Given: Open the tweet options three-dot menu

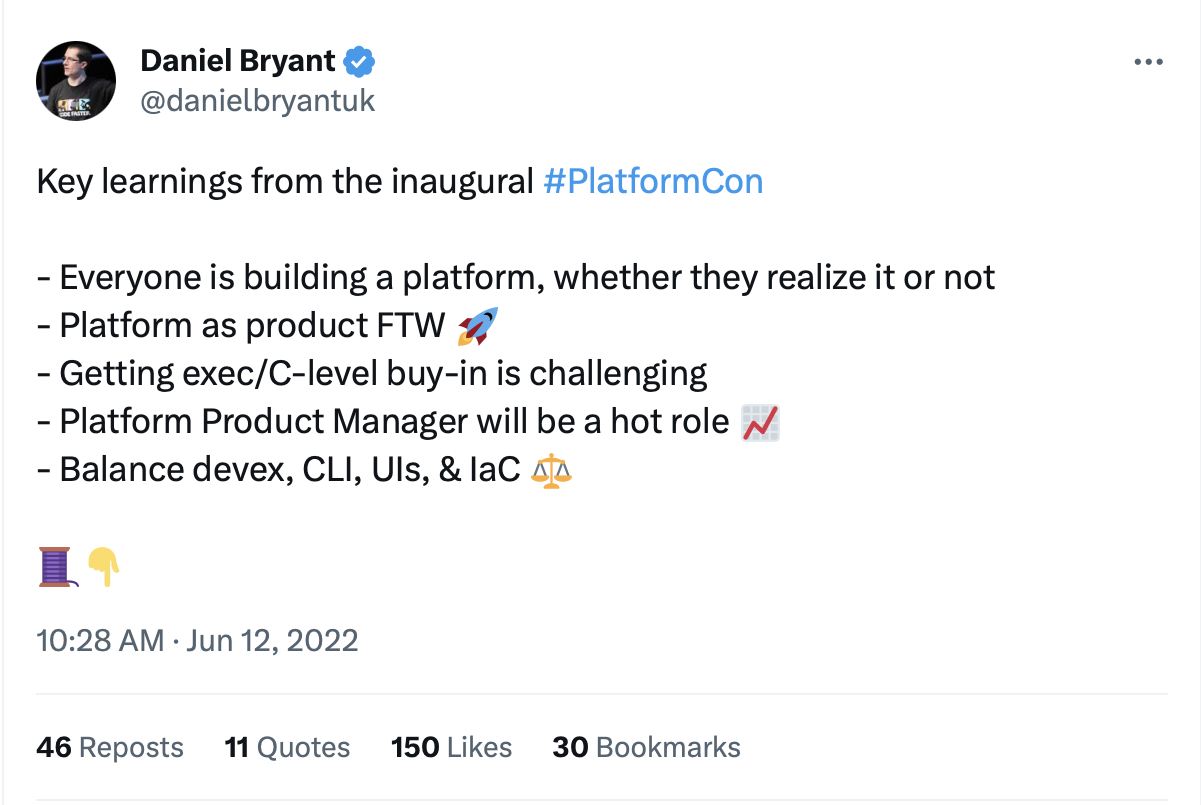Looking at the screenshot, I should 1148,61.
